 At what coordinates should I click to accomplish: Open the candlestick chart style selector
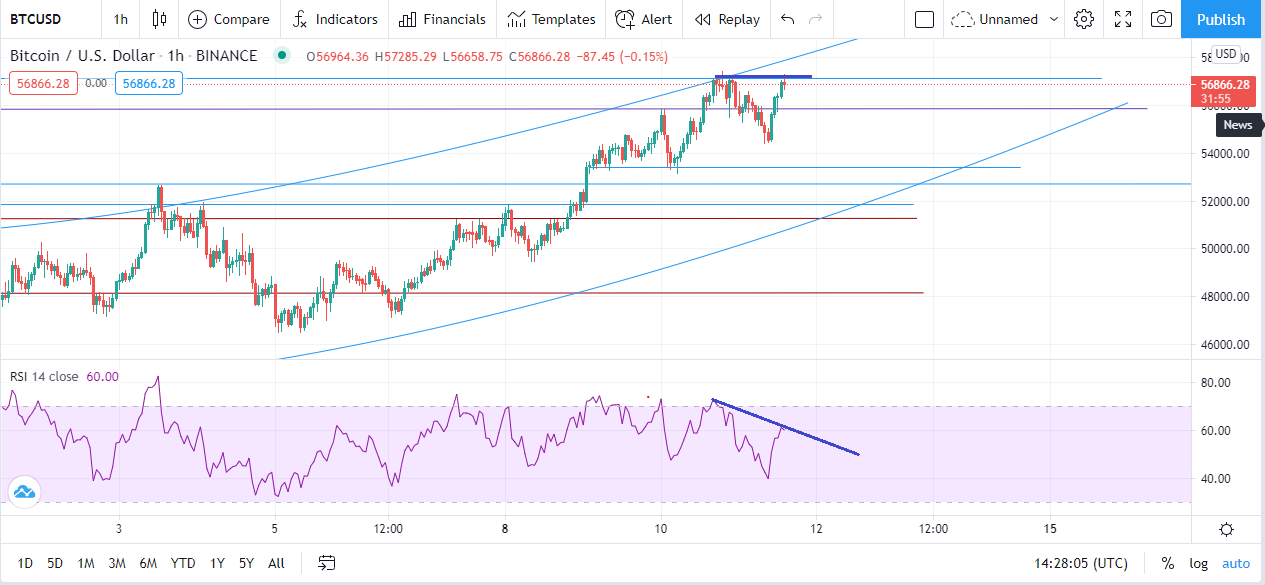click(x=160, y=19)
